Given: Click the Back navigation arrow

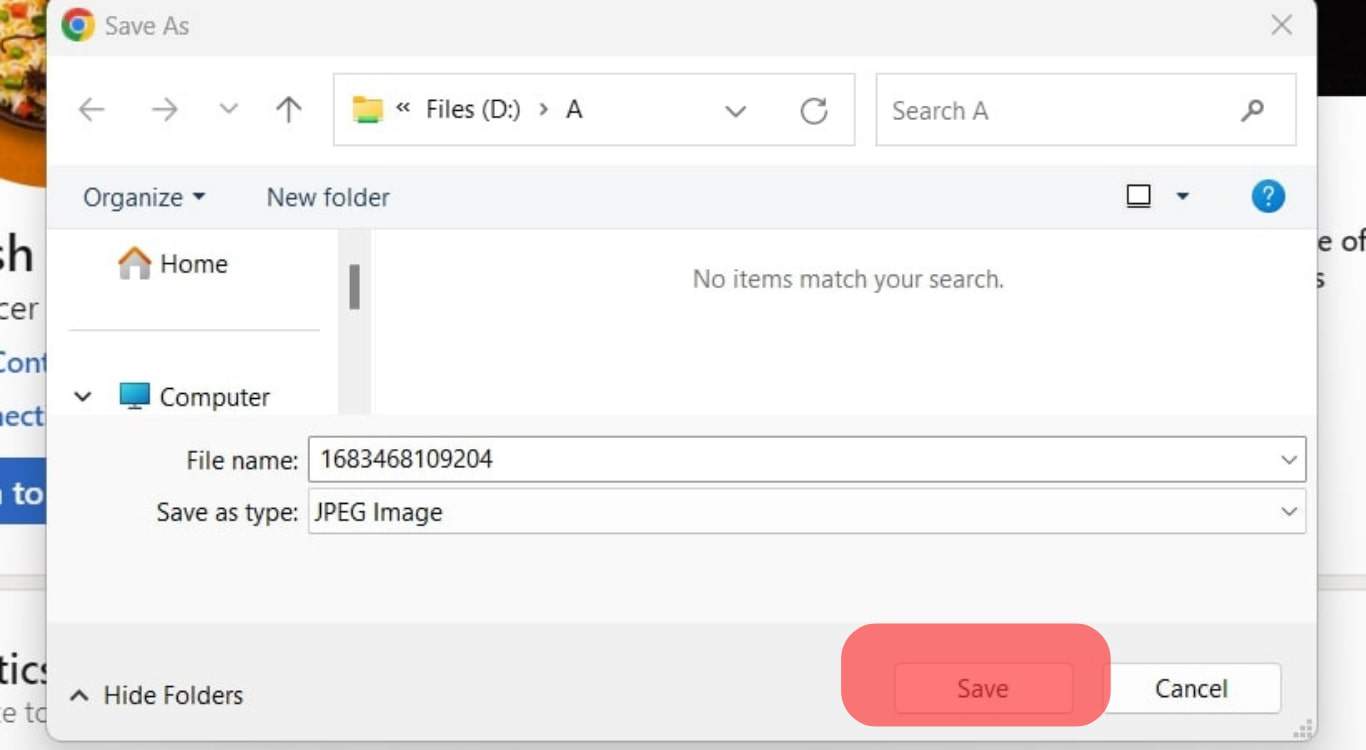Looking at the screenshot, I should 92,110.
